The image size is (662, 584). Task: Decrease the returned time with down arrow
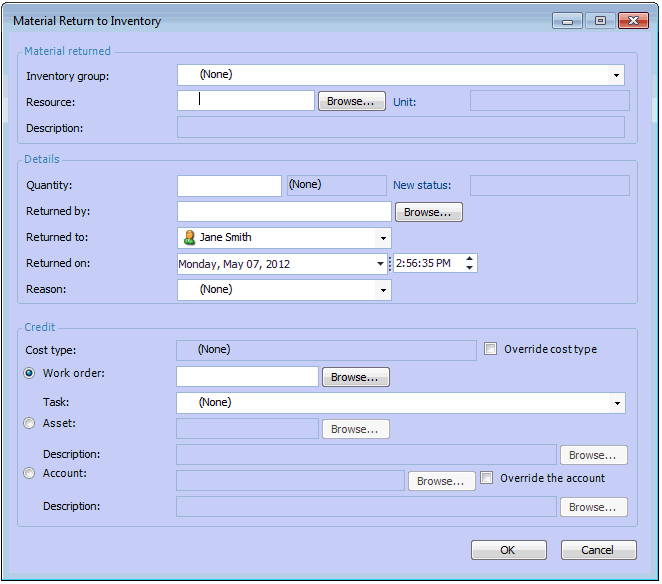(470, 268)
